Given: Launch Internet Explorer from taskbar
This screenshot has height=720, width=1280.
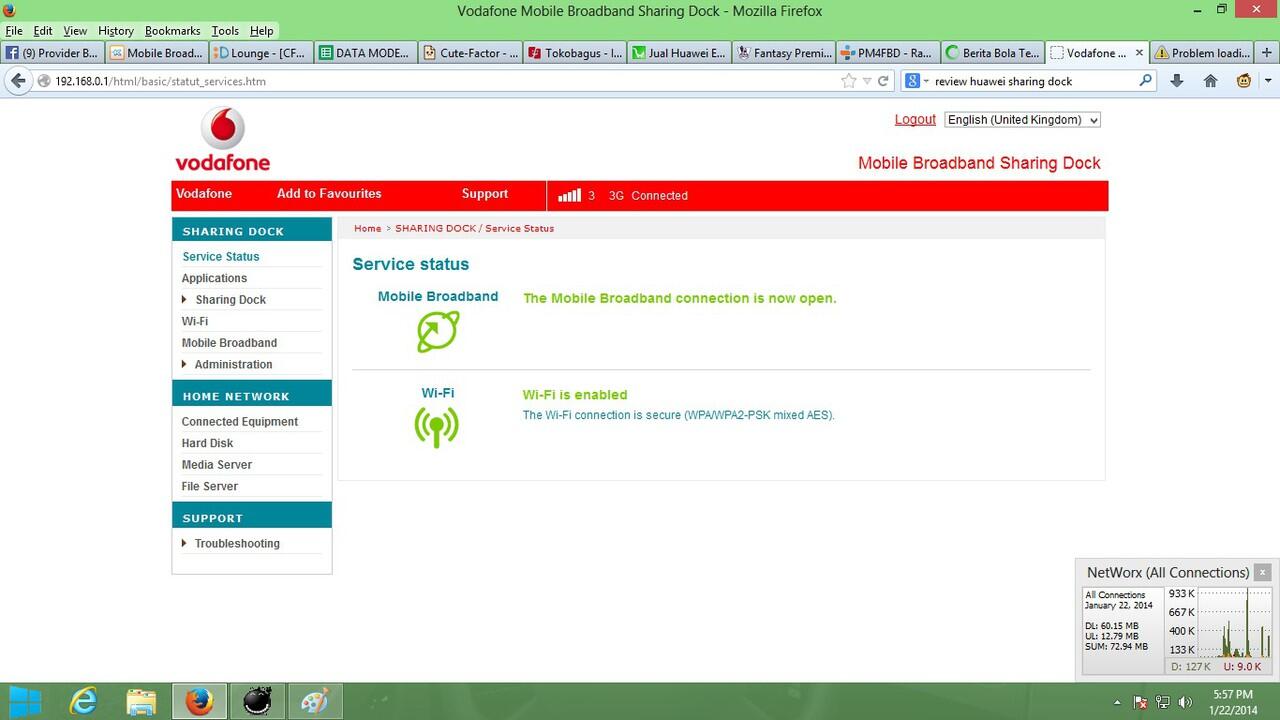Looking at the screenshot, I should pyautogui.click(x=83, y=702).
